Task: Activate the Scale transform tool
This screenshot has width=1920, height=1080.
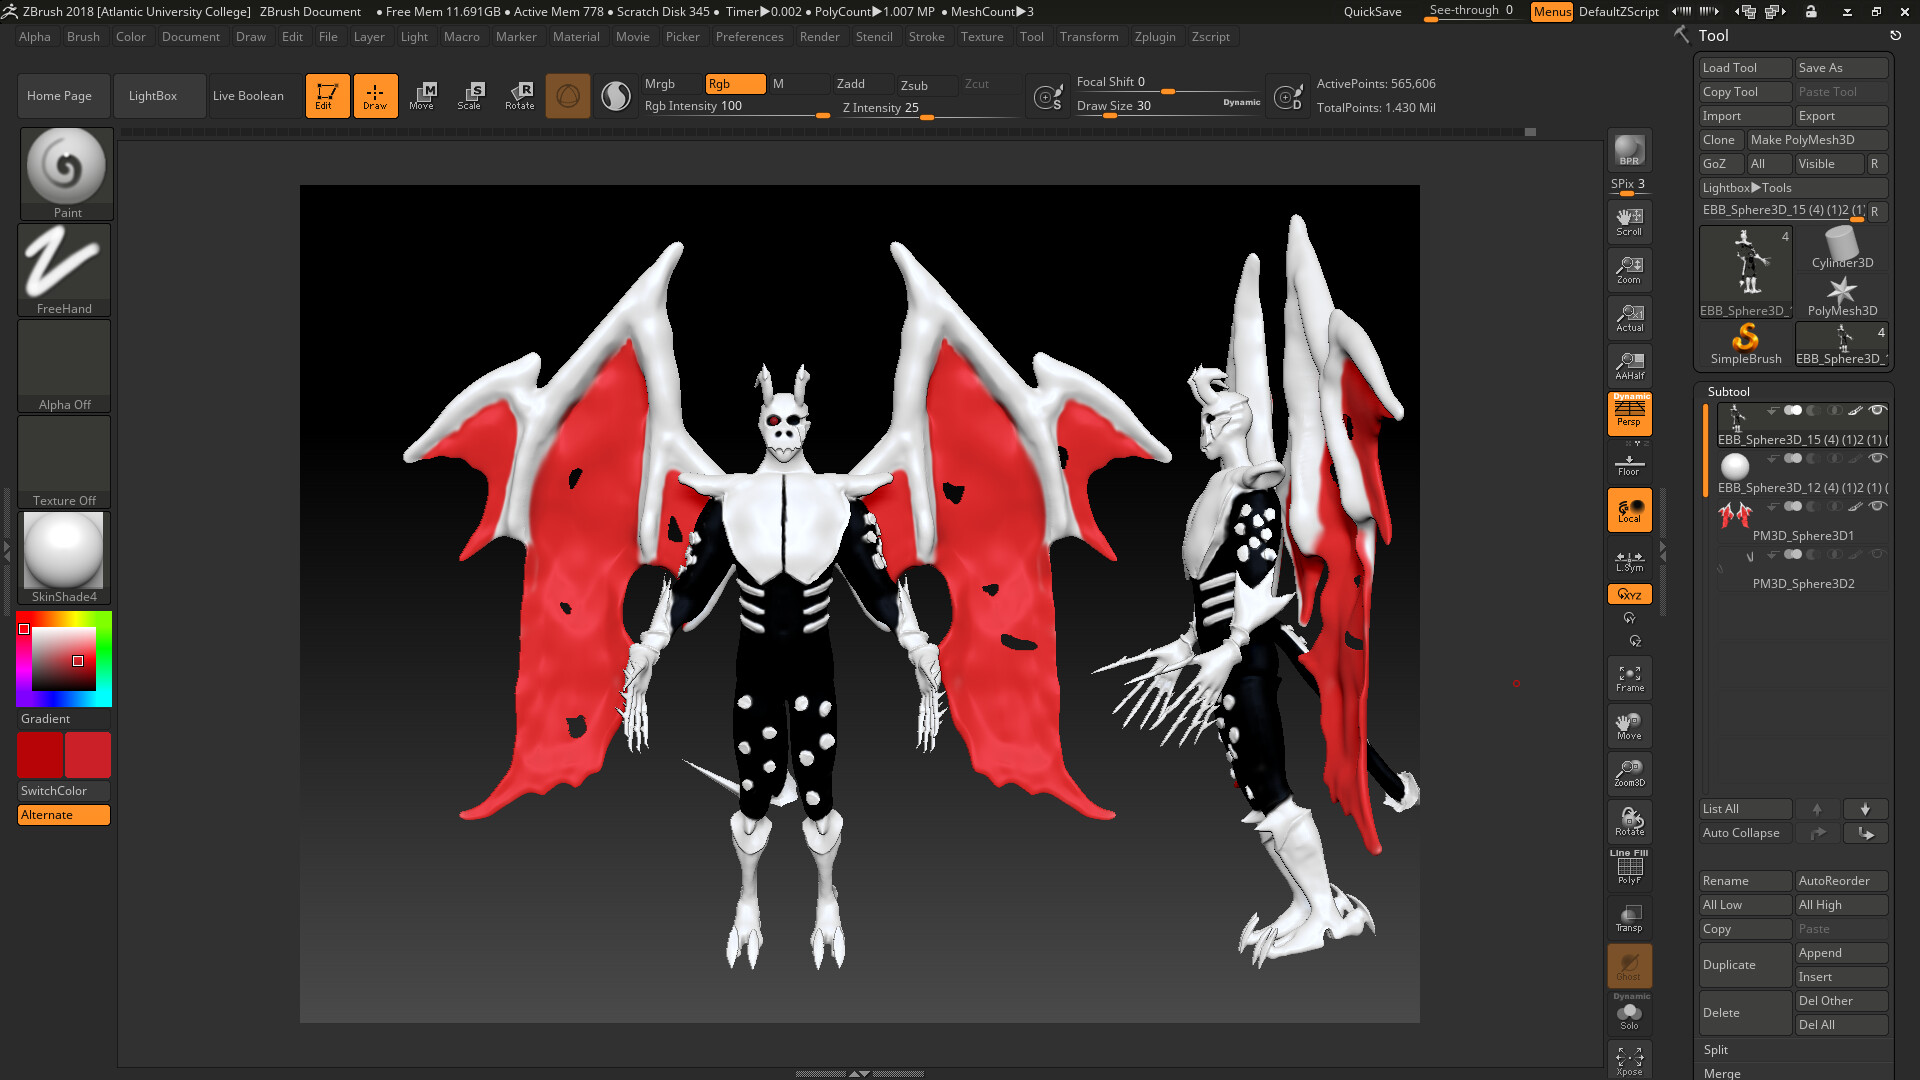Action: [x=469, y=95]
